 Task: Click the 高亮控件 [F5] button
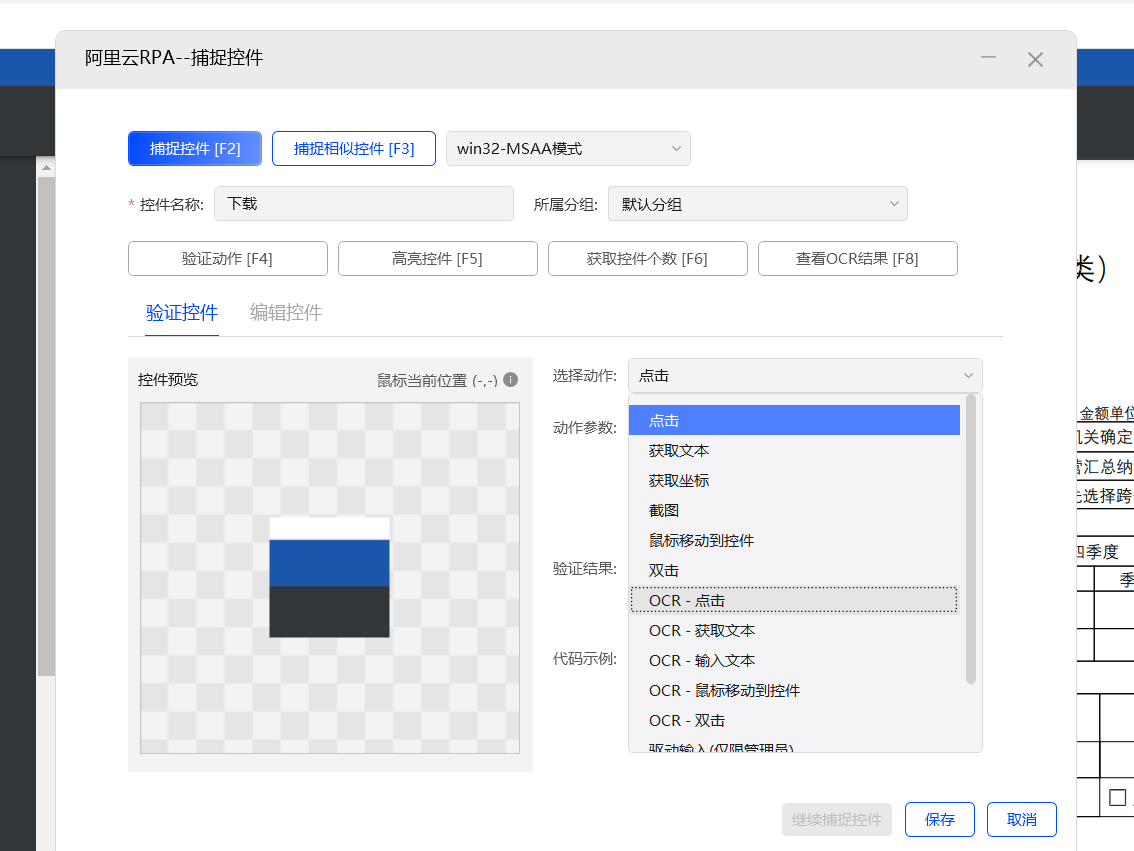point(438,258)
